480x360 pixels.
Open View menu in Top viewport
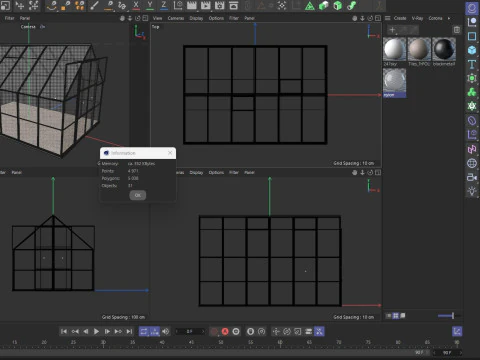pos(157,18)
